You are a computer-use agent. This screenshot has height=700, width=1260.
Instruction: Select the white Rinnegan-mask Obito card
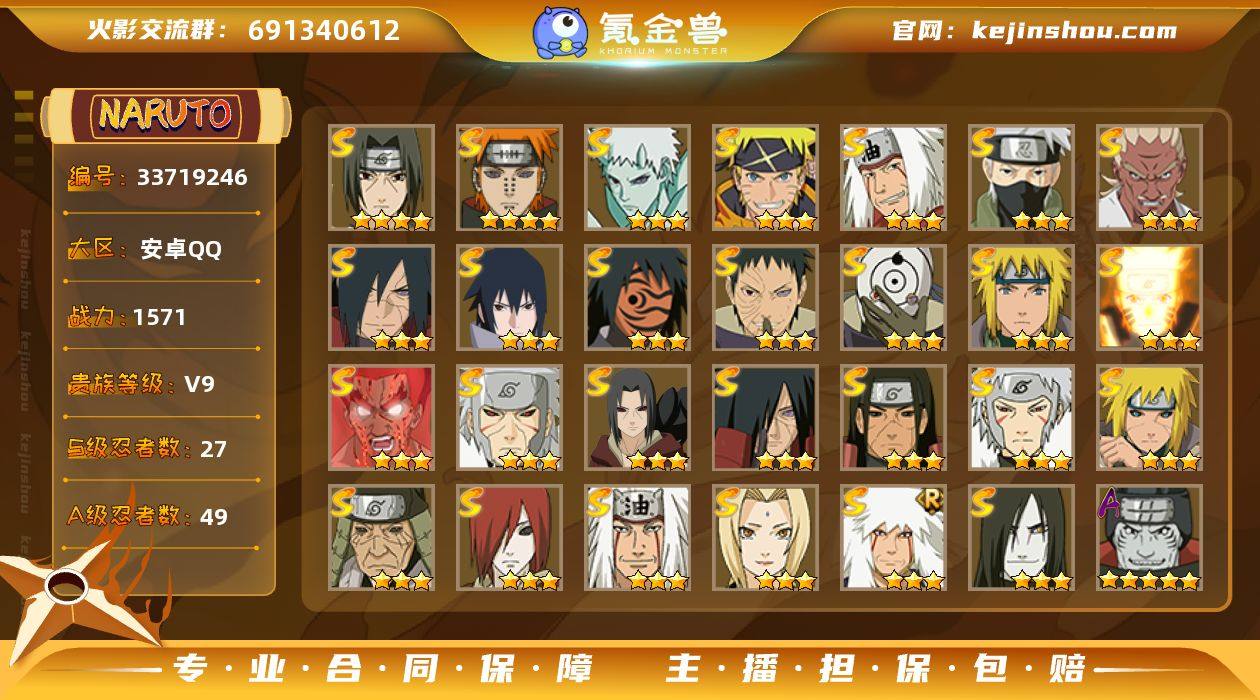[893, 298]
